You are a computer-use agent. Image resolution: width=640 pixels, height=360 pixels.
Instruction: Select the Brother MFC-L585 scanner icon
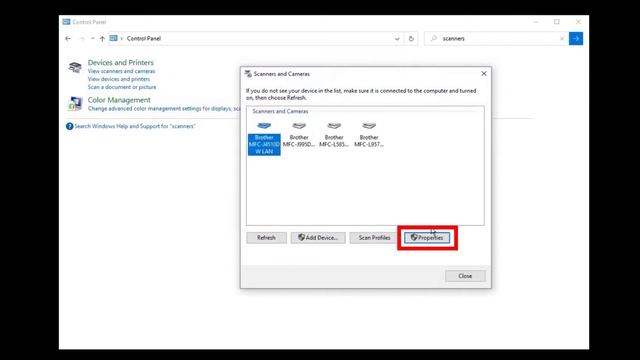click(334, 126)
